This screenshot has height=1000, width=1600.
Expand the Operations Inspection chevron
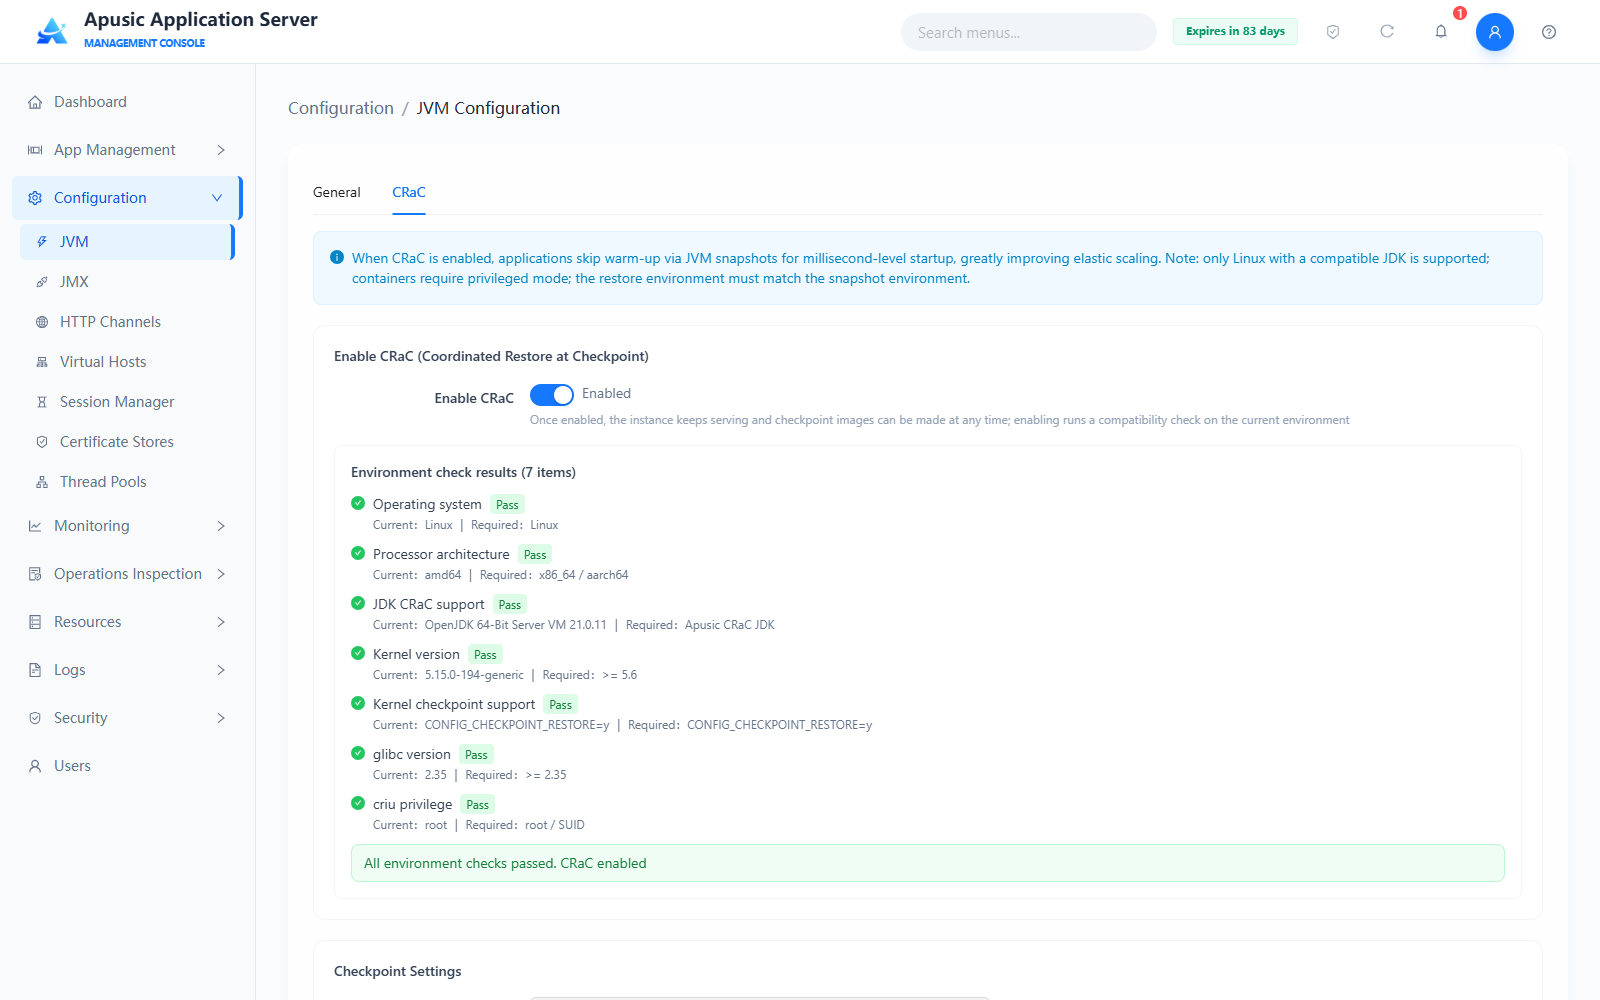[221, 574]
